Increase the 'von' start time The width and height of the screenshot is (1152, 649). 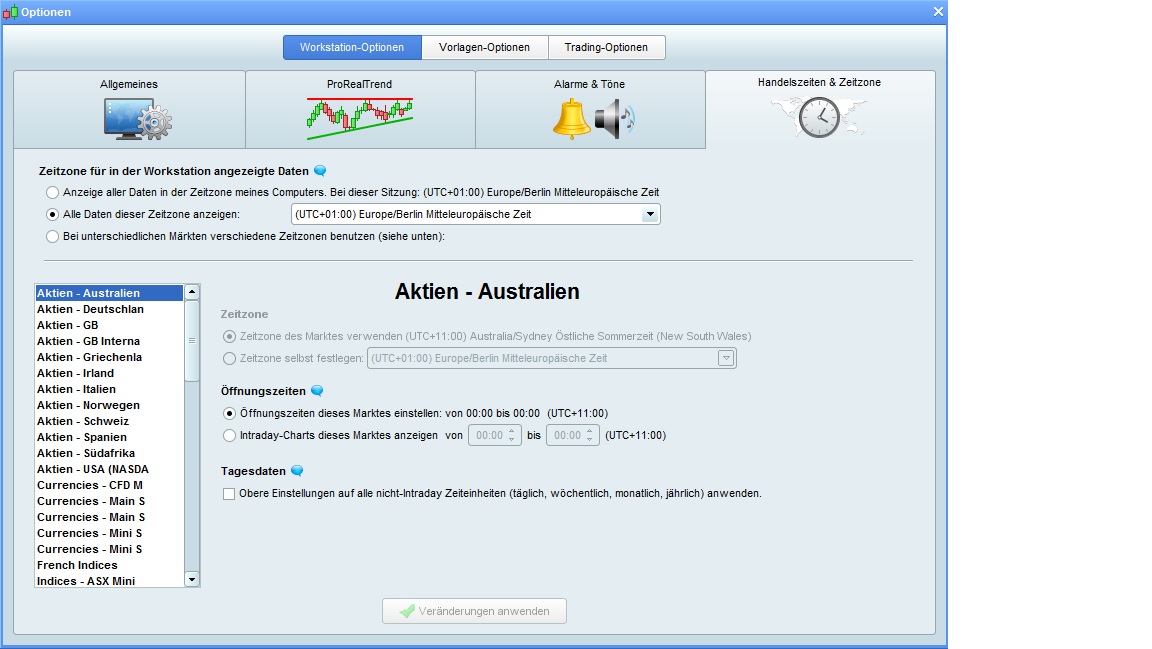point(511,431)
